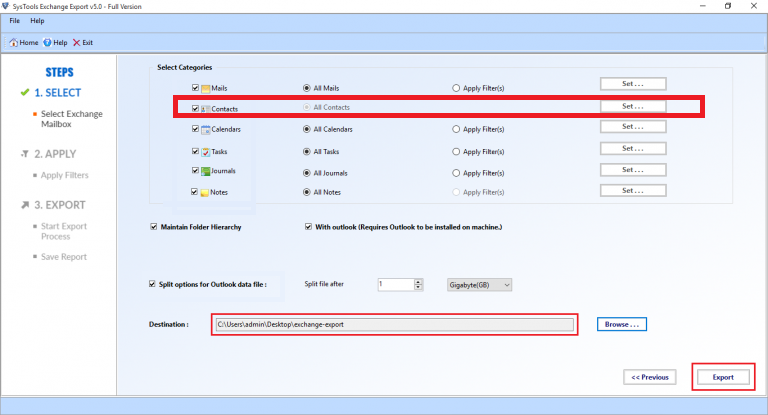Select the All Notes radio button

[x=307, y=193]
